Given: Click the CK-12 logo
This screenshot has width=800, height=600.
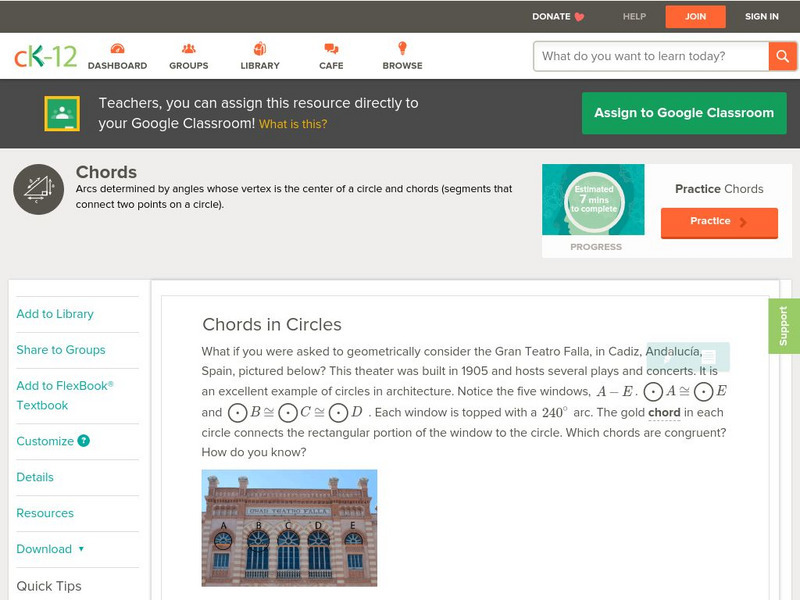Looking at the screenshot, I should point(45,56).
